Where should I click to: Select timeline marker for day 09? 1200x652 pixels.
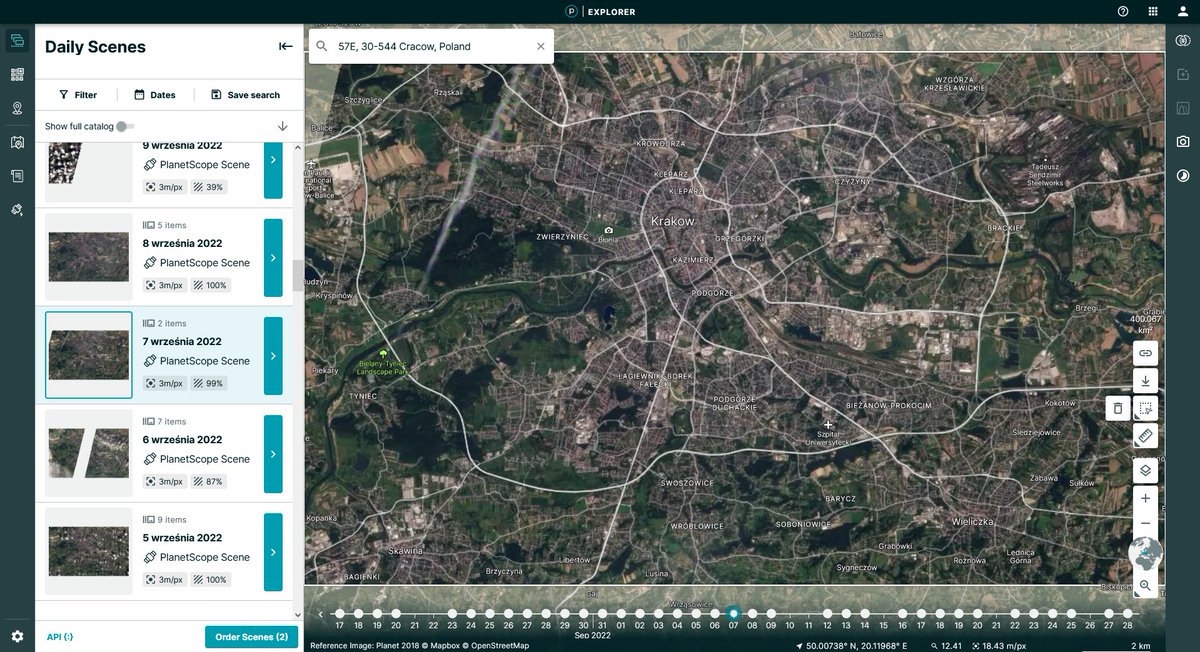[771, 613]
